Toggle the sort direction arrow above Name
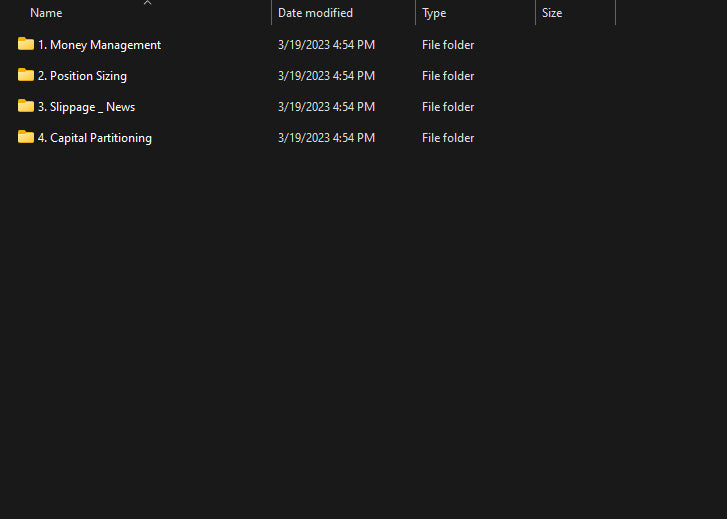The image size is (727, 519). [147, 3]
